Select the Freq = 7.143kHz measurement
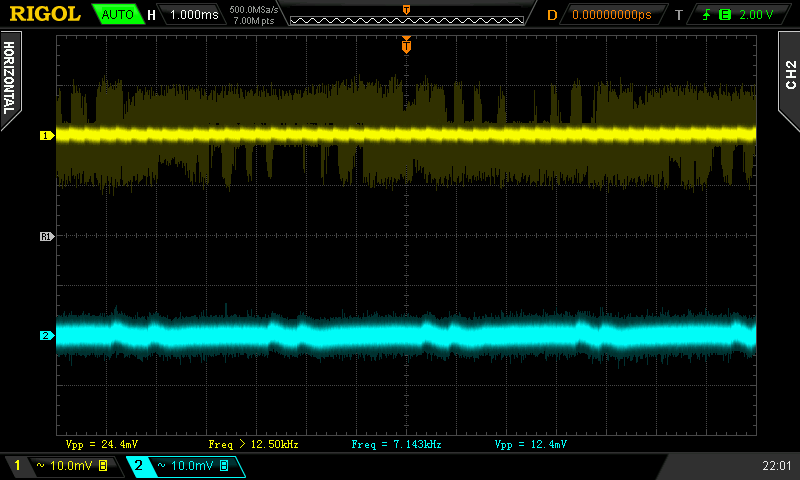This screenshot has height=480, width=800. (x=396, y=444)
